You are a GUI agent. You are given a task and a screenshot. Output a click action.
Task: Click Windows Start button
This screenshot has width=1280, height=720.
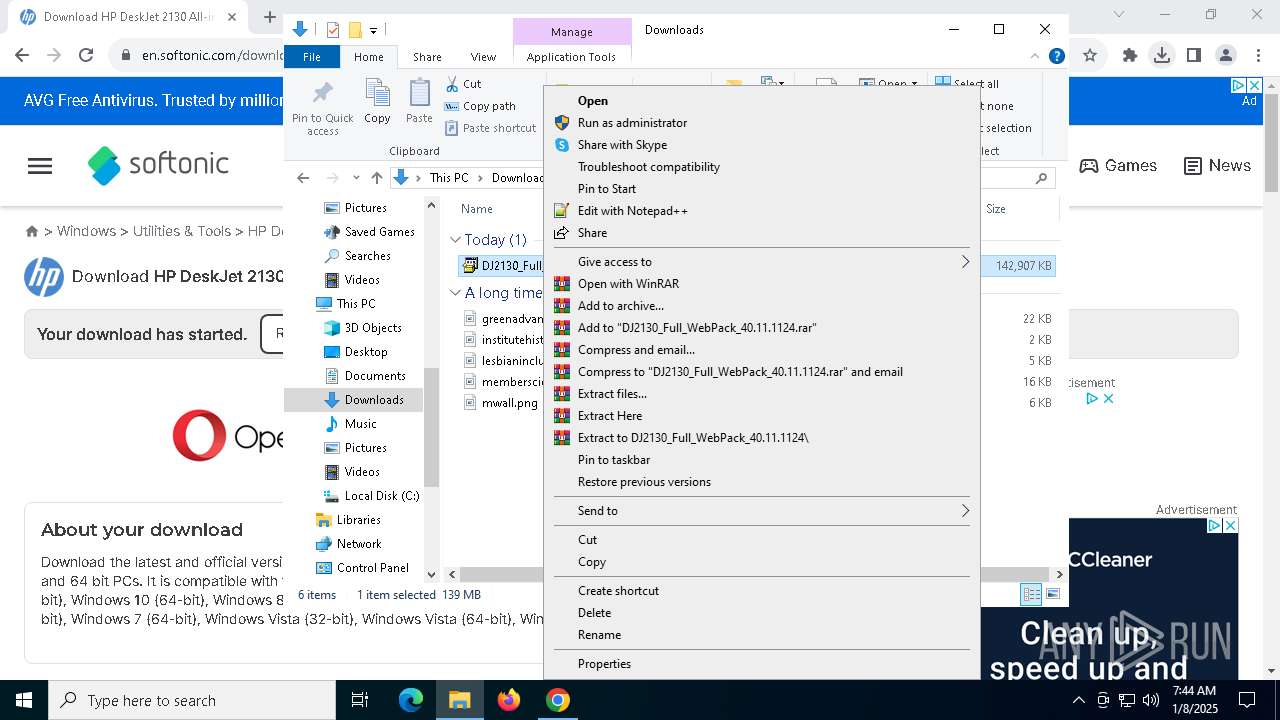click(24, 700)
